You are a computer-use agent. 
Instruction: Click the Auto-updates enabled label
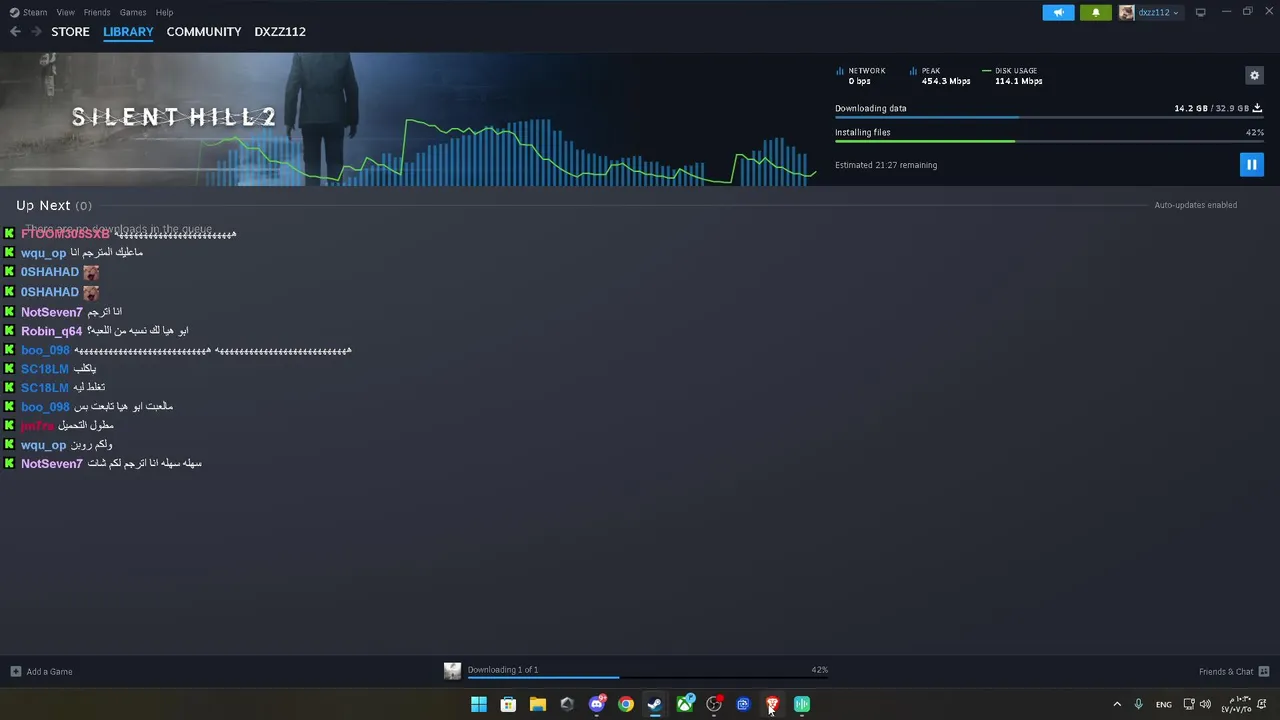coord(1195,205)
